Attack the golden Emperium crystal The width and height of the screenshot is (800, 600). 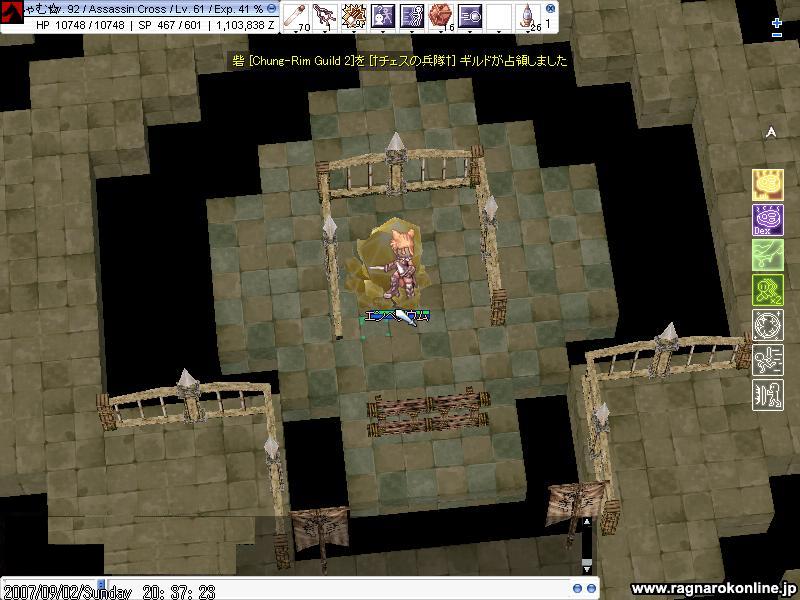pos(388,263)
